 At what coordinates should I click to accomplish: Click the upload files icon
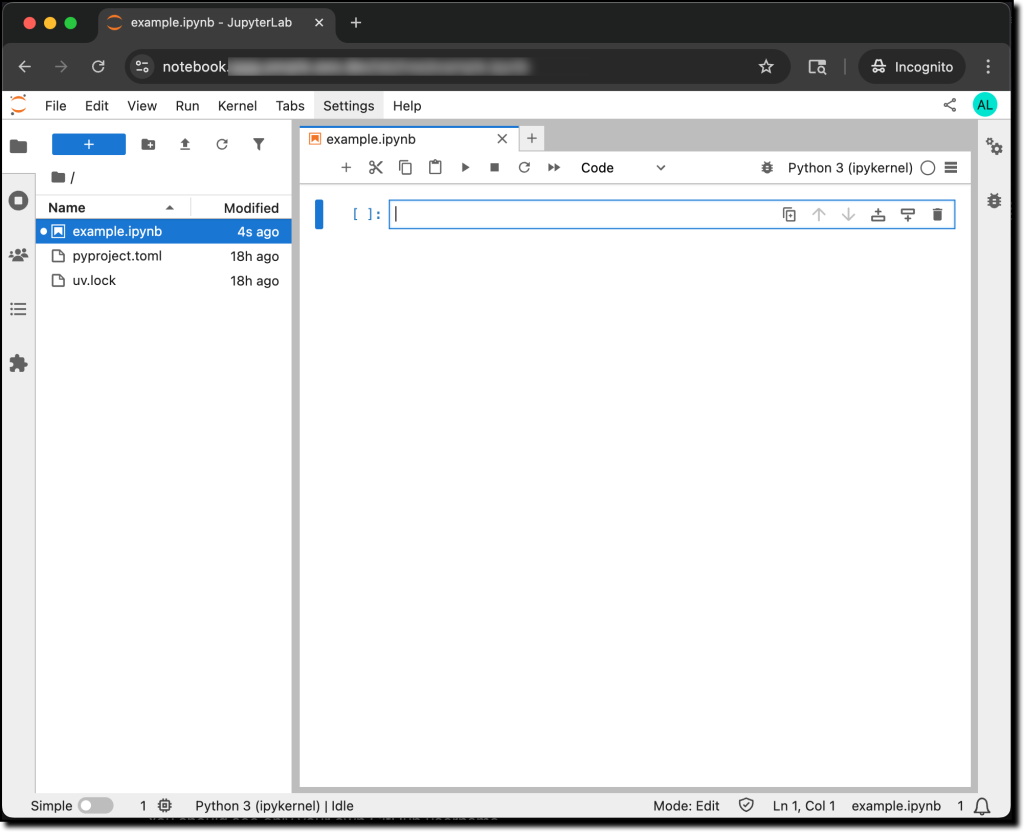pos(185,145)
